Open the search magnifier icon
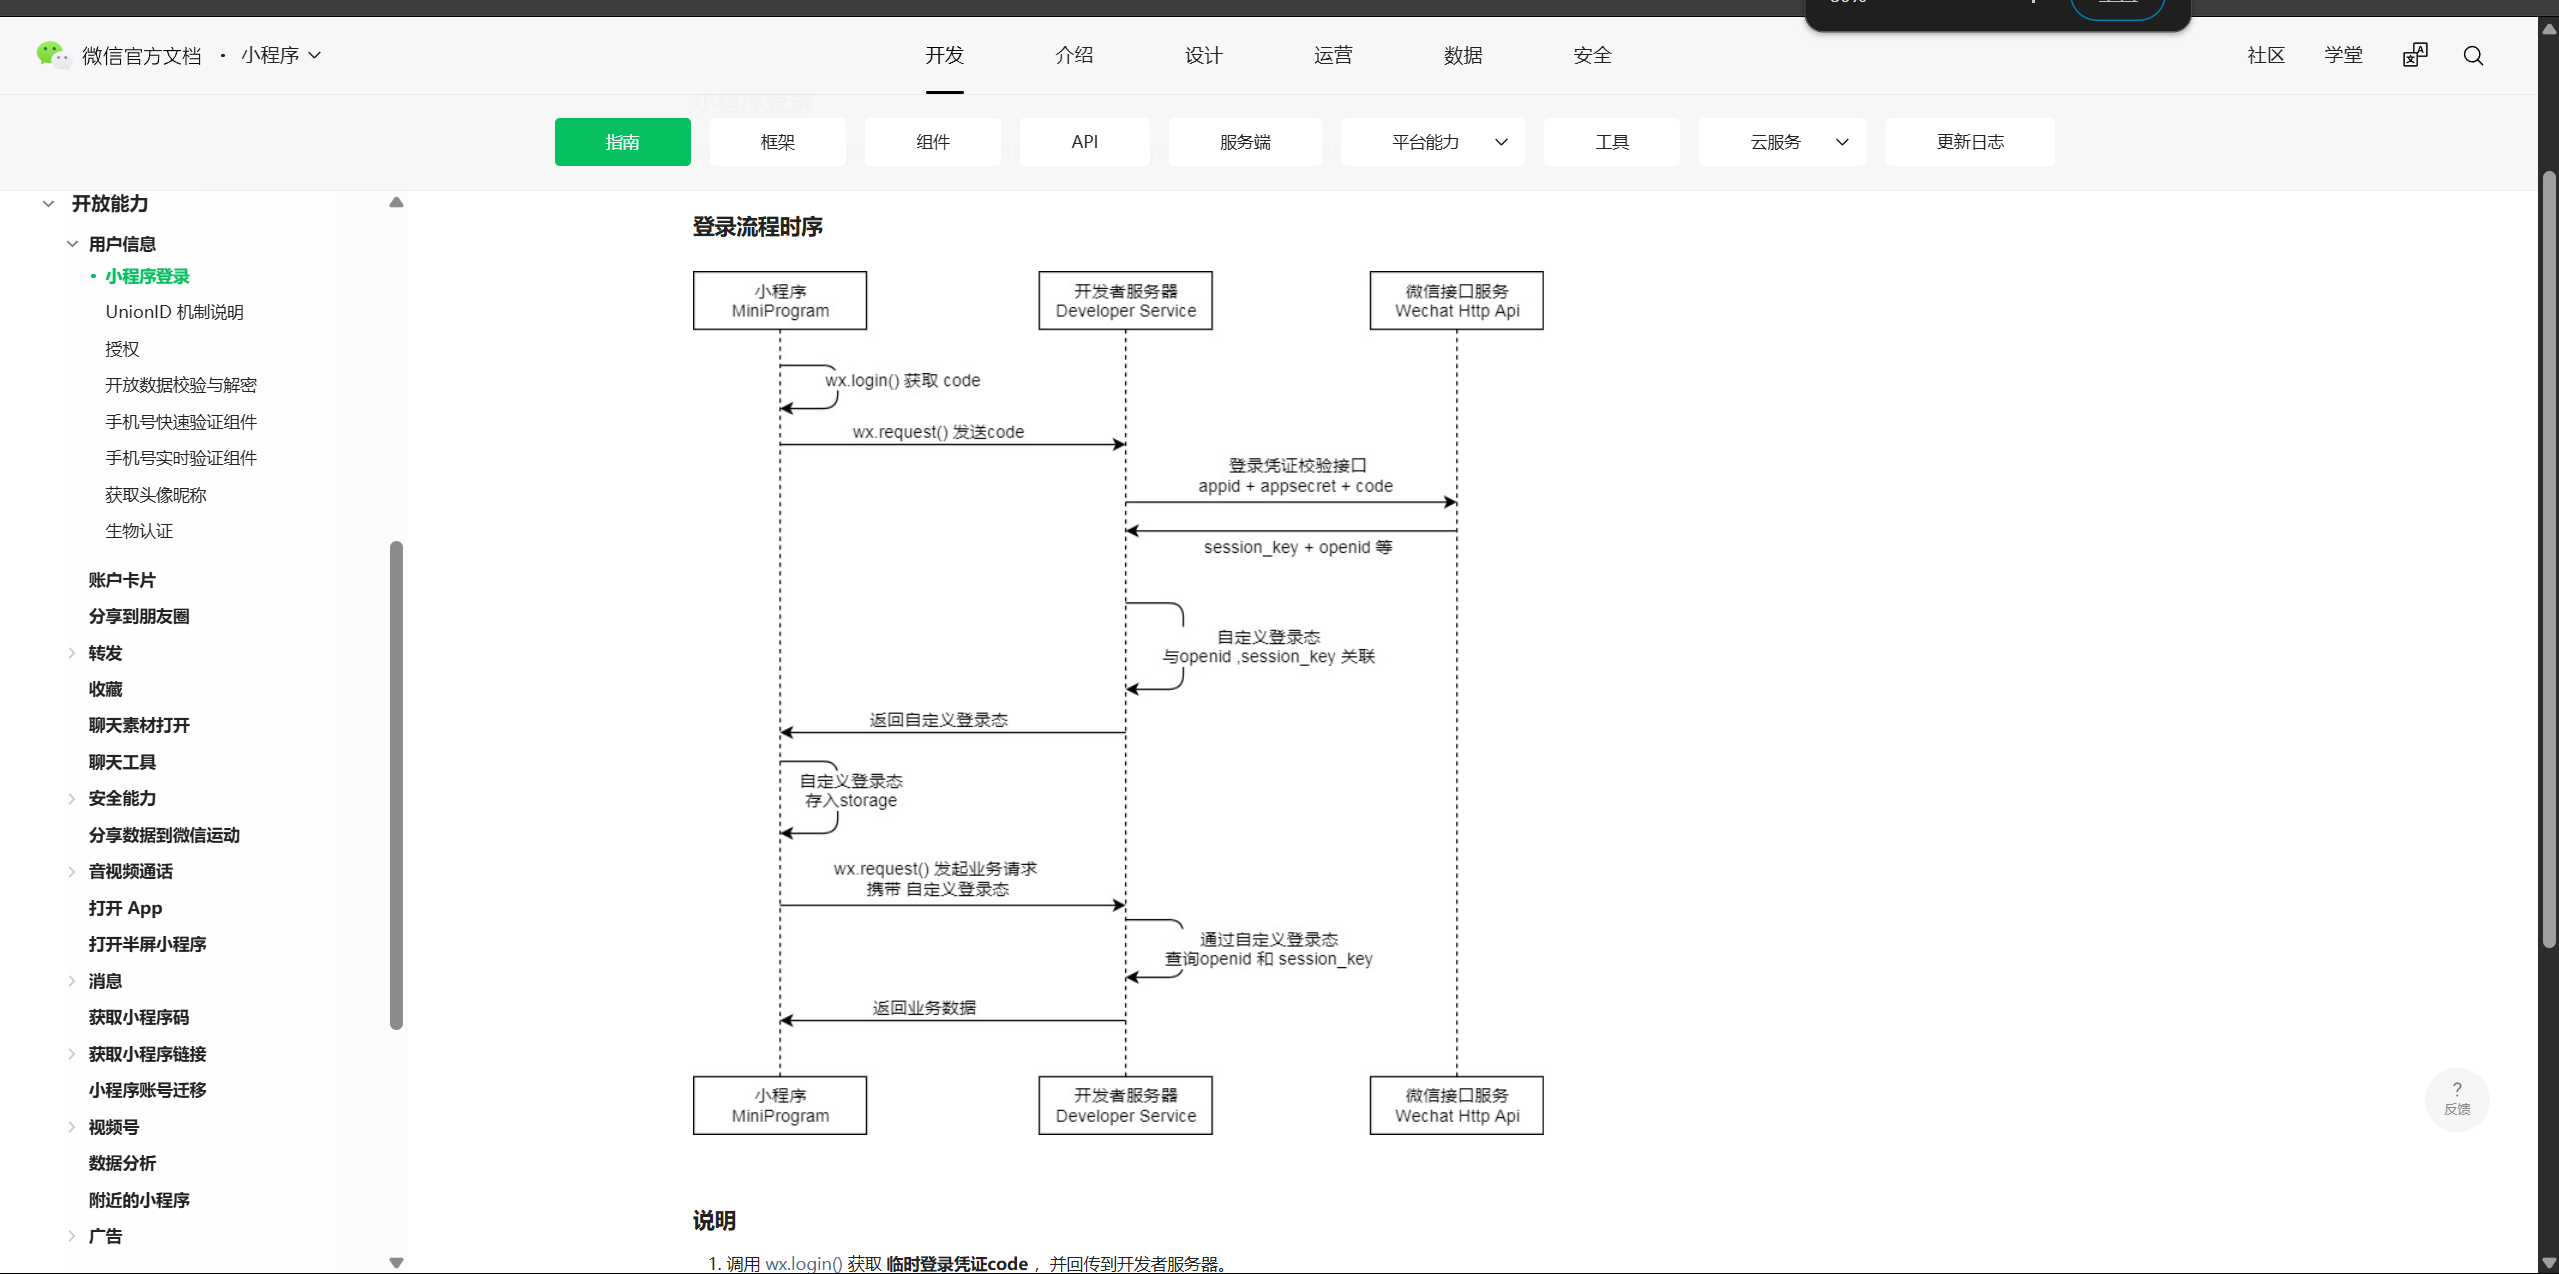The height and width of the screenshot is (1274, 2559). tap(2473, 56)
